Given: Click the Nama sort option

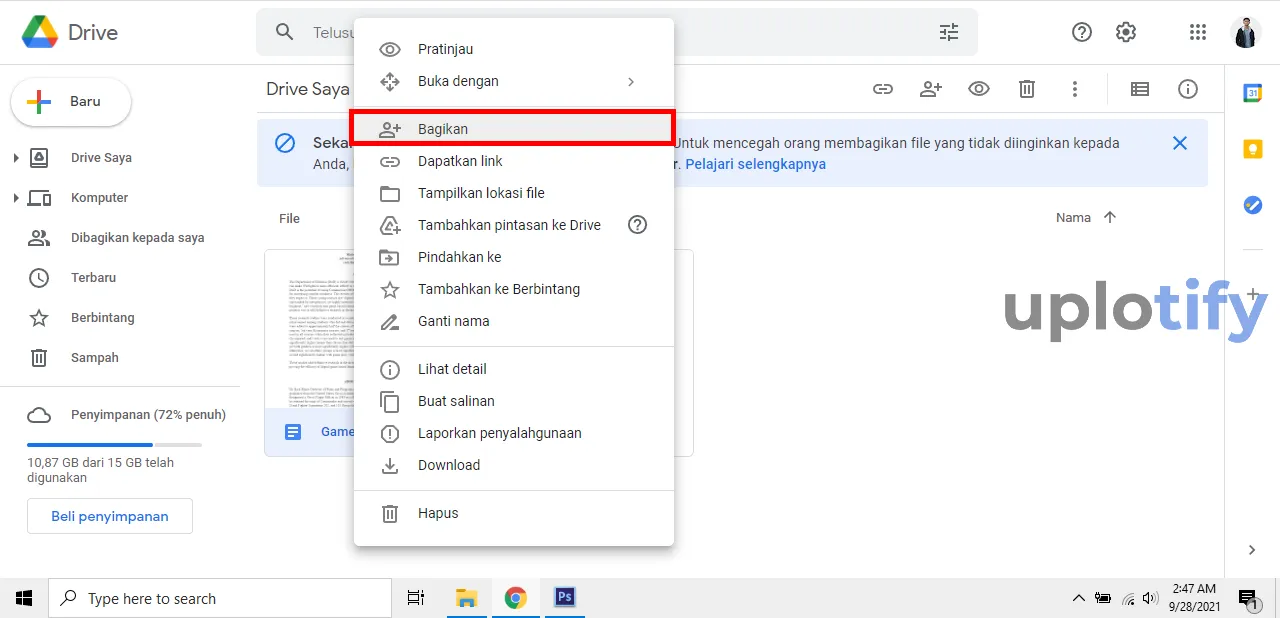Looking at the screenshot, I should click(x=1073, y=217).
